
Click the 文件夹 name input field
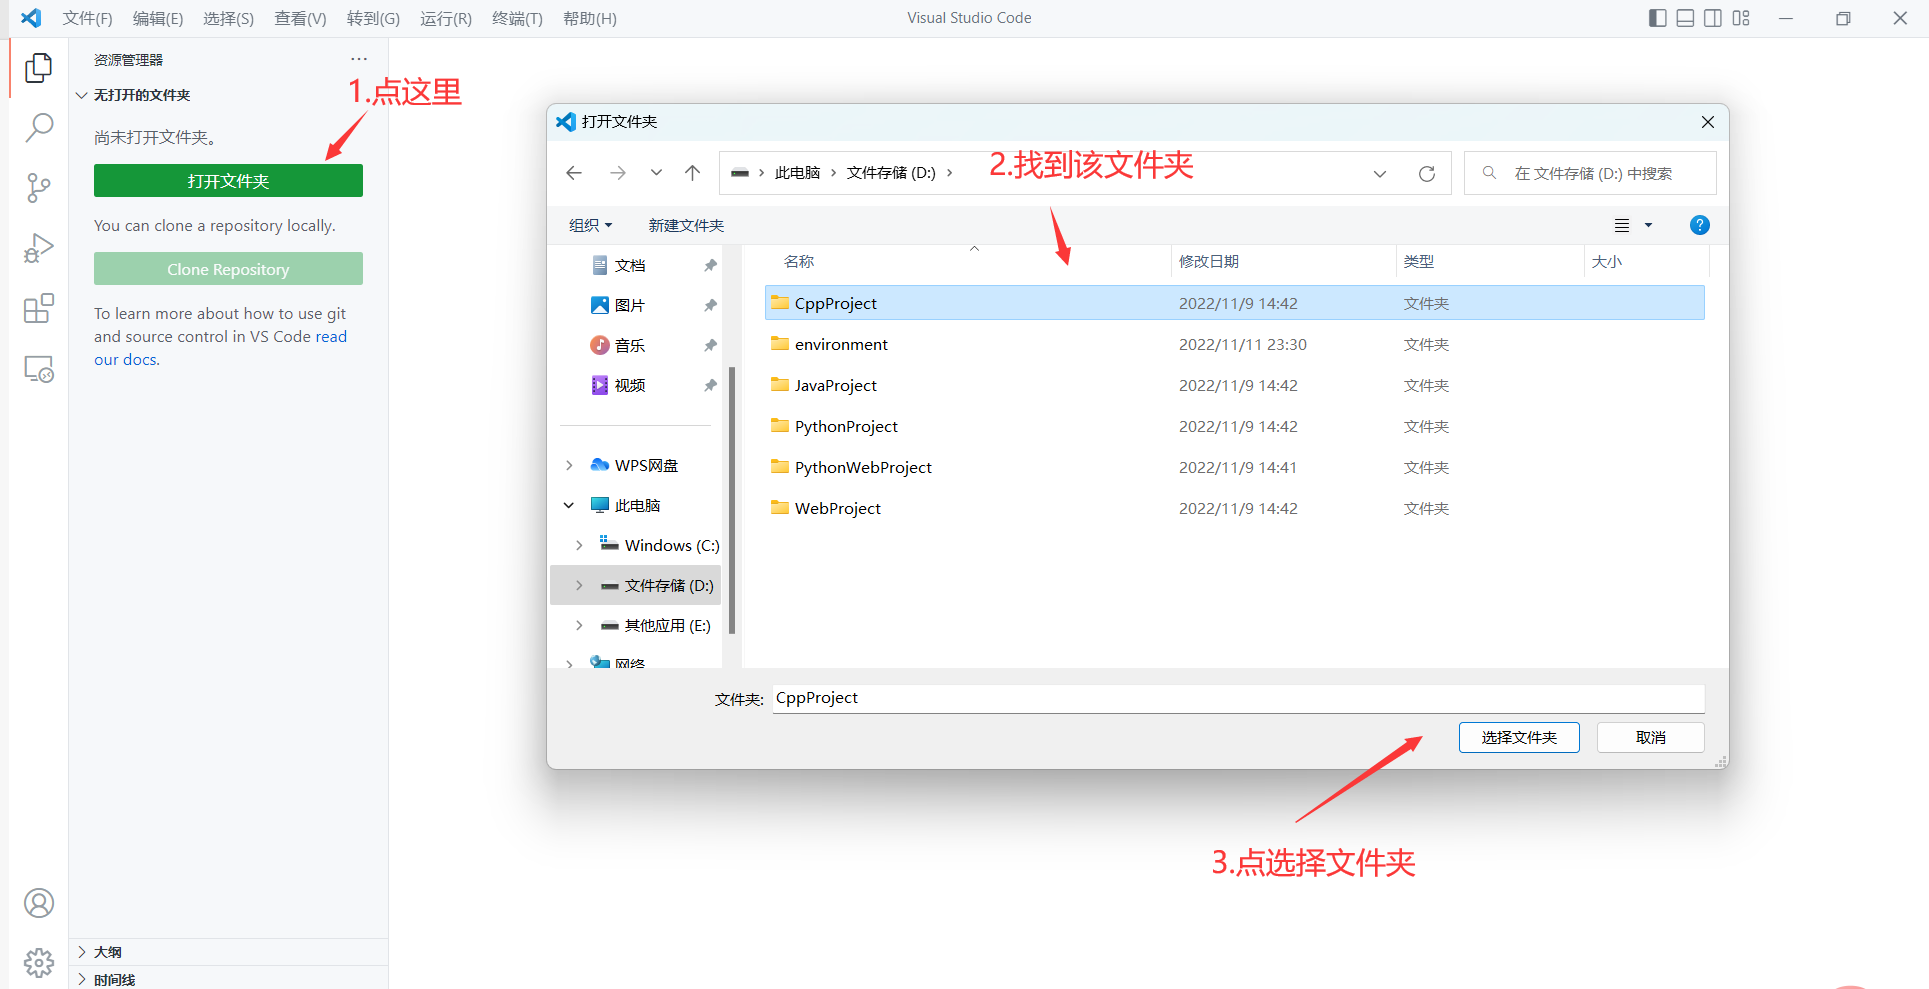pyautogui.click(x=1238, y=698)
